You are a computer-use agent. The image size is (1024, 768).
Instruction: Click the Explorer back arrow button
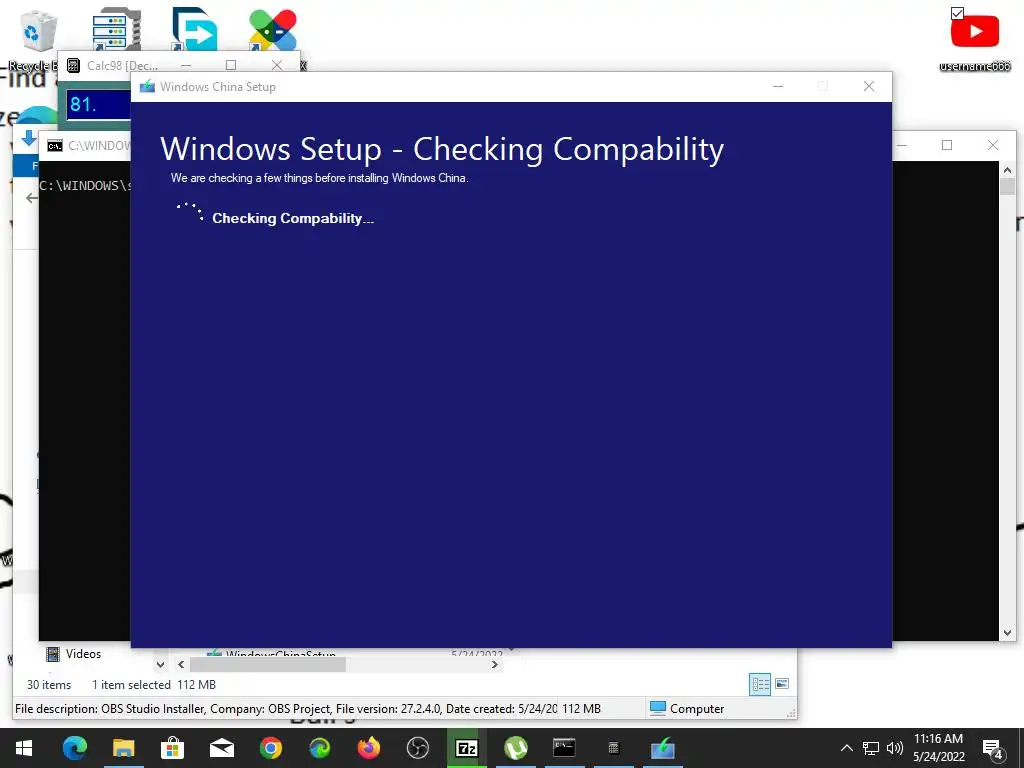point(31,198)
